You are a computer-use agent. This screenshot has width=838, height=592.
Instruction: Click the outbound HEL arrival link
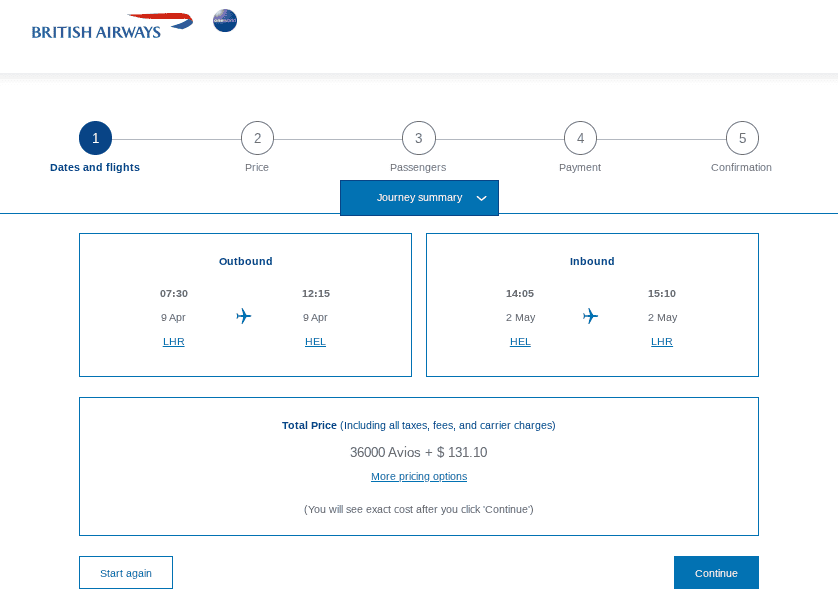pyautogui.click(x=315, y=341)
